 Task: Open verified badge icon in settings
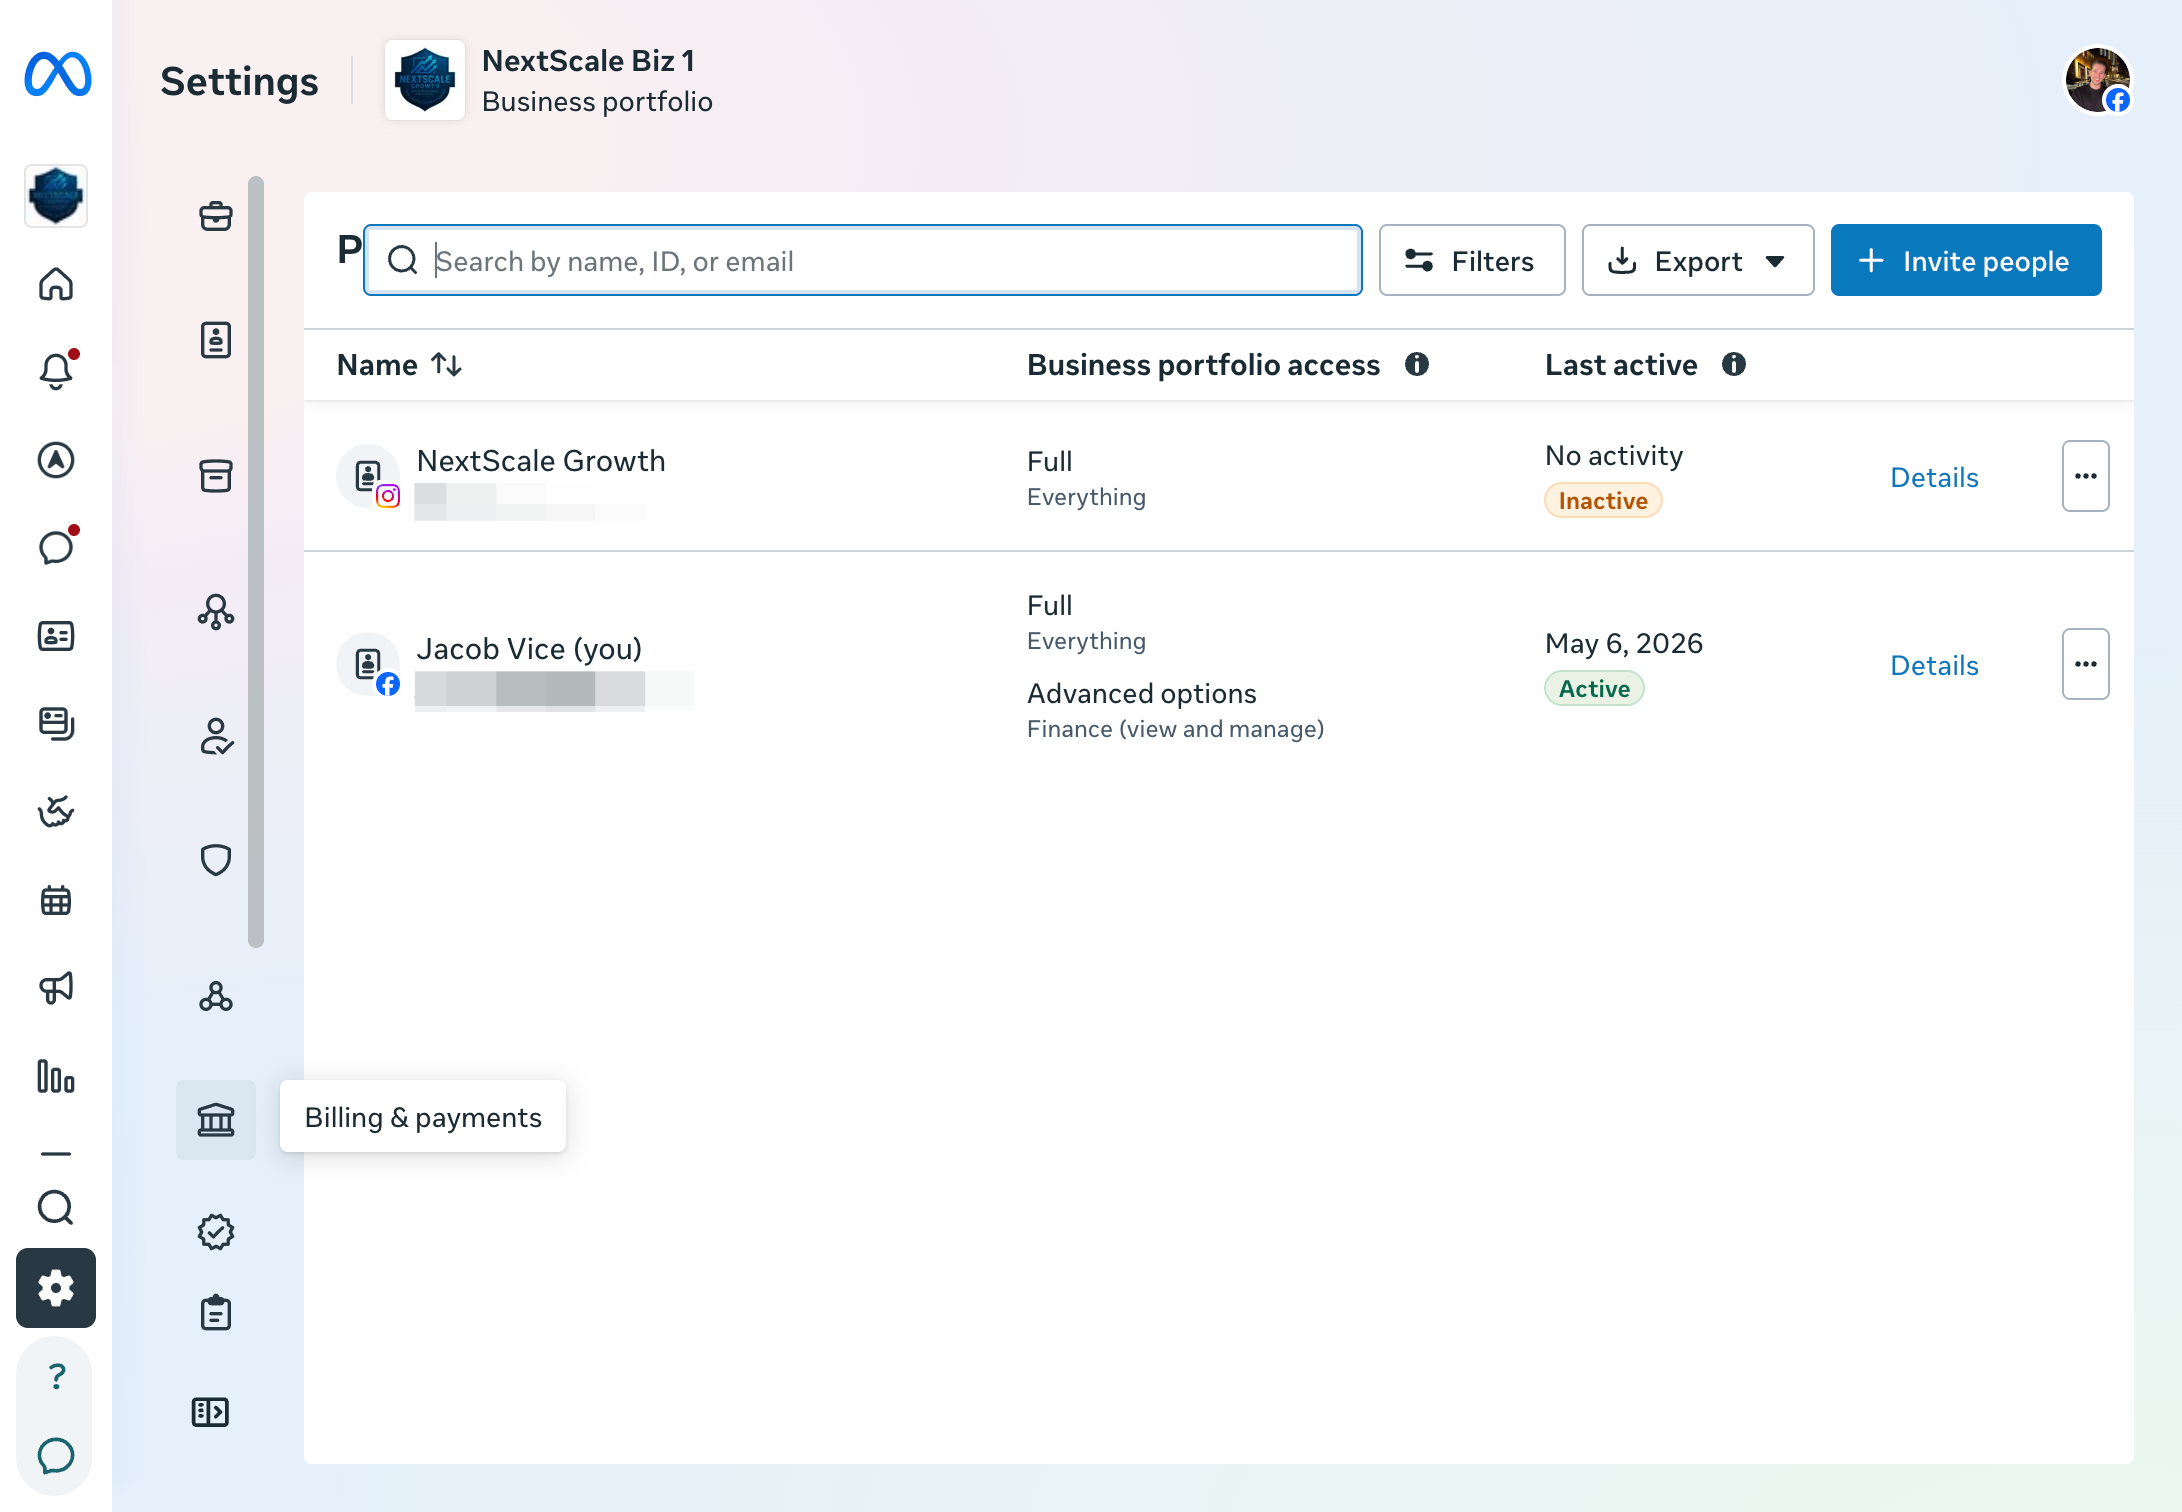pos(216,1232)
